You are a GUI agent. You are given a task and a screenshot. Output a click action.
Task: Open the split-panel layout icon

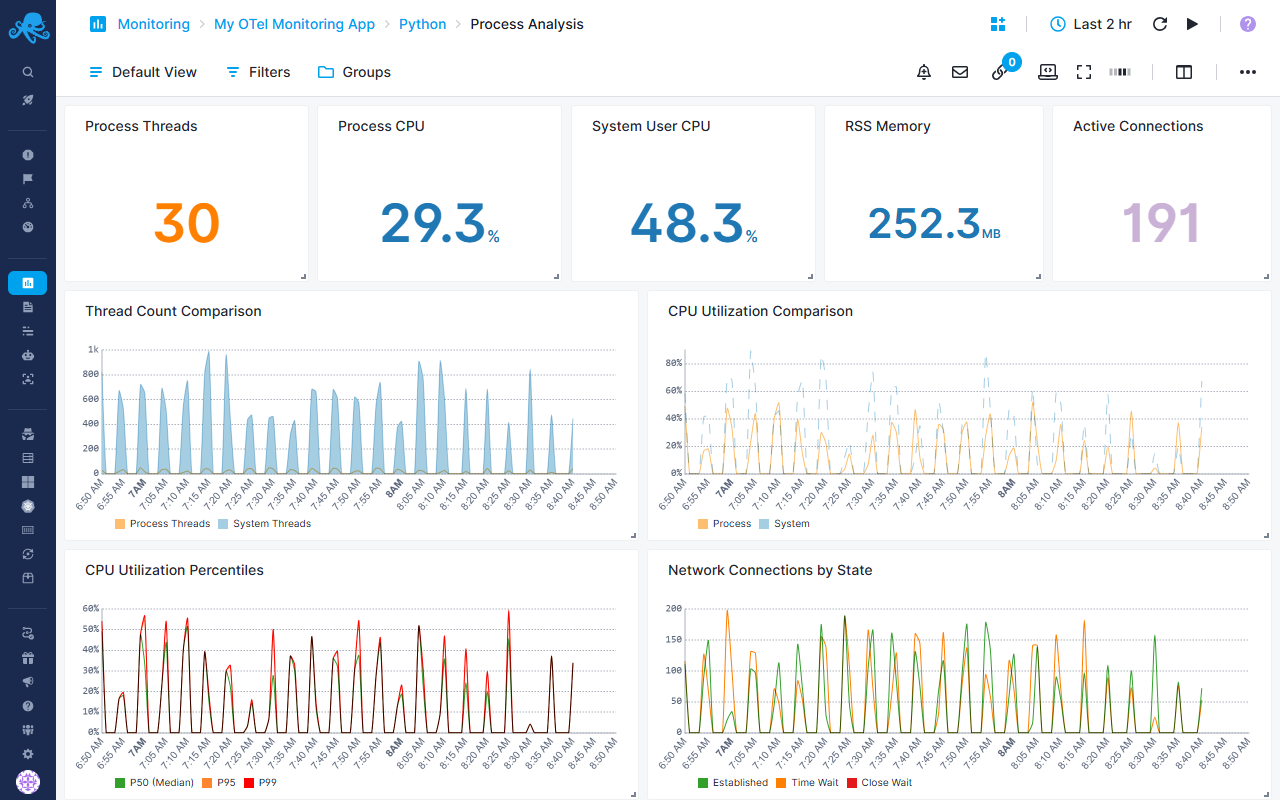(x=1184, y=71)
